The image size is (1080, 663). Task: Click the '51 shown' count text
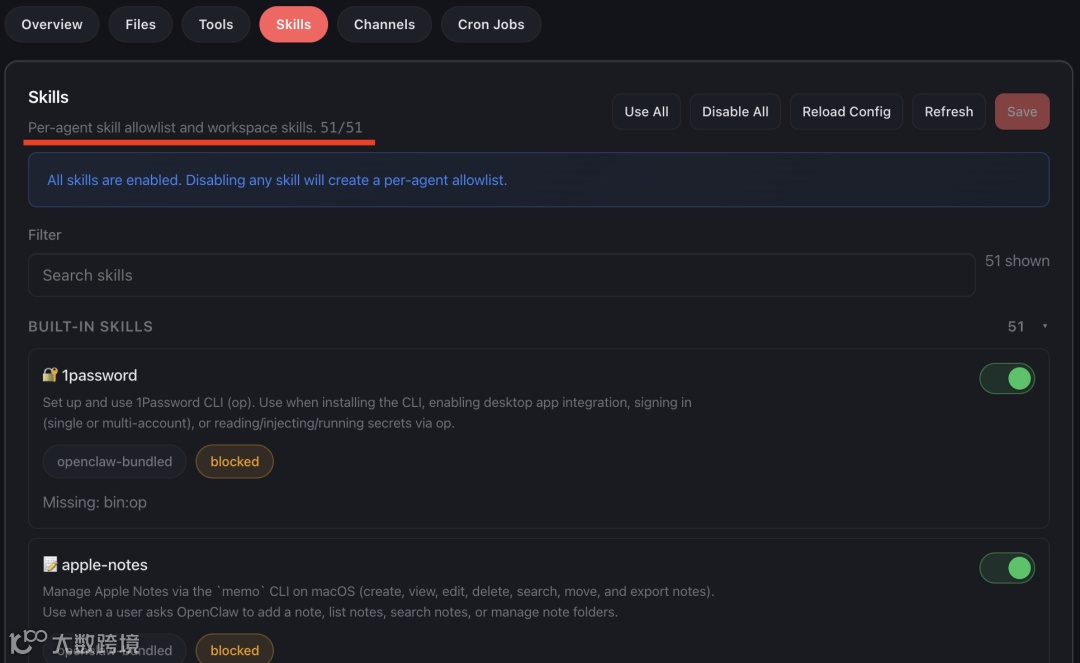pos(1017,261)
